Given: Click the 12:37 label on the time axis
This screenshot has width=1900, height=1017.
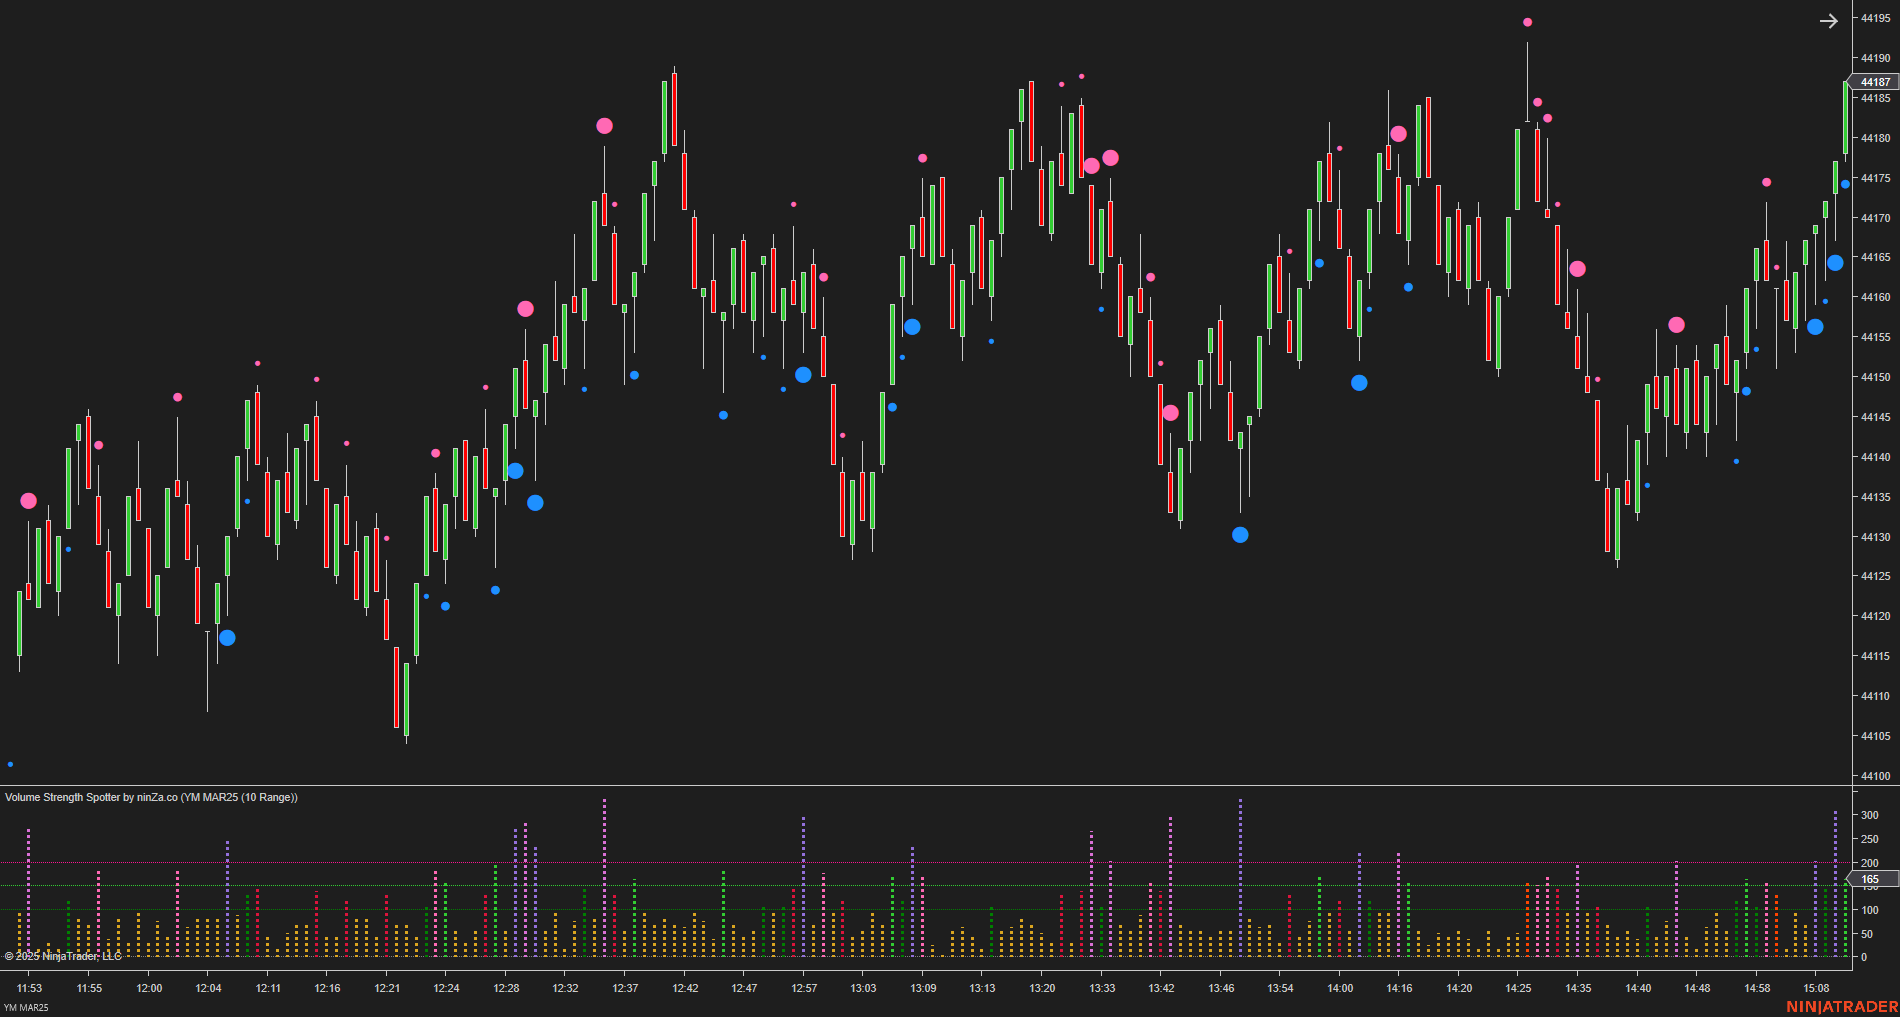Looking at the screenshot, I should click(x=625, y=988).
